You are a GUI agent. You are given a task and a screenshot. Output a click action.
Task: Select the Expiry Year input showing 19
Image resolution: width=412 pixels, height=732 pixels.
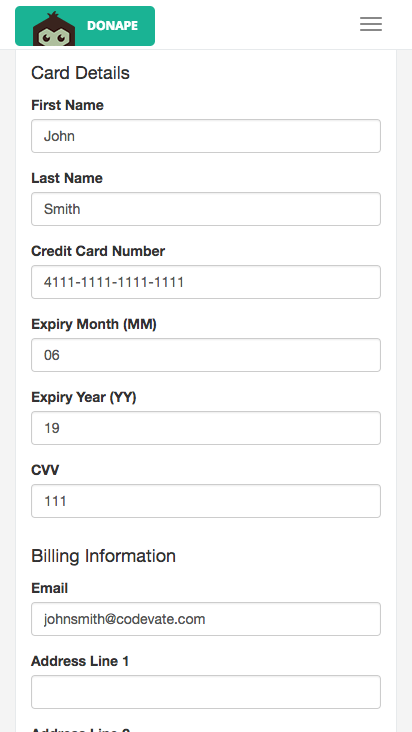coord(206,428)
